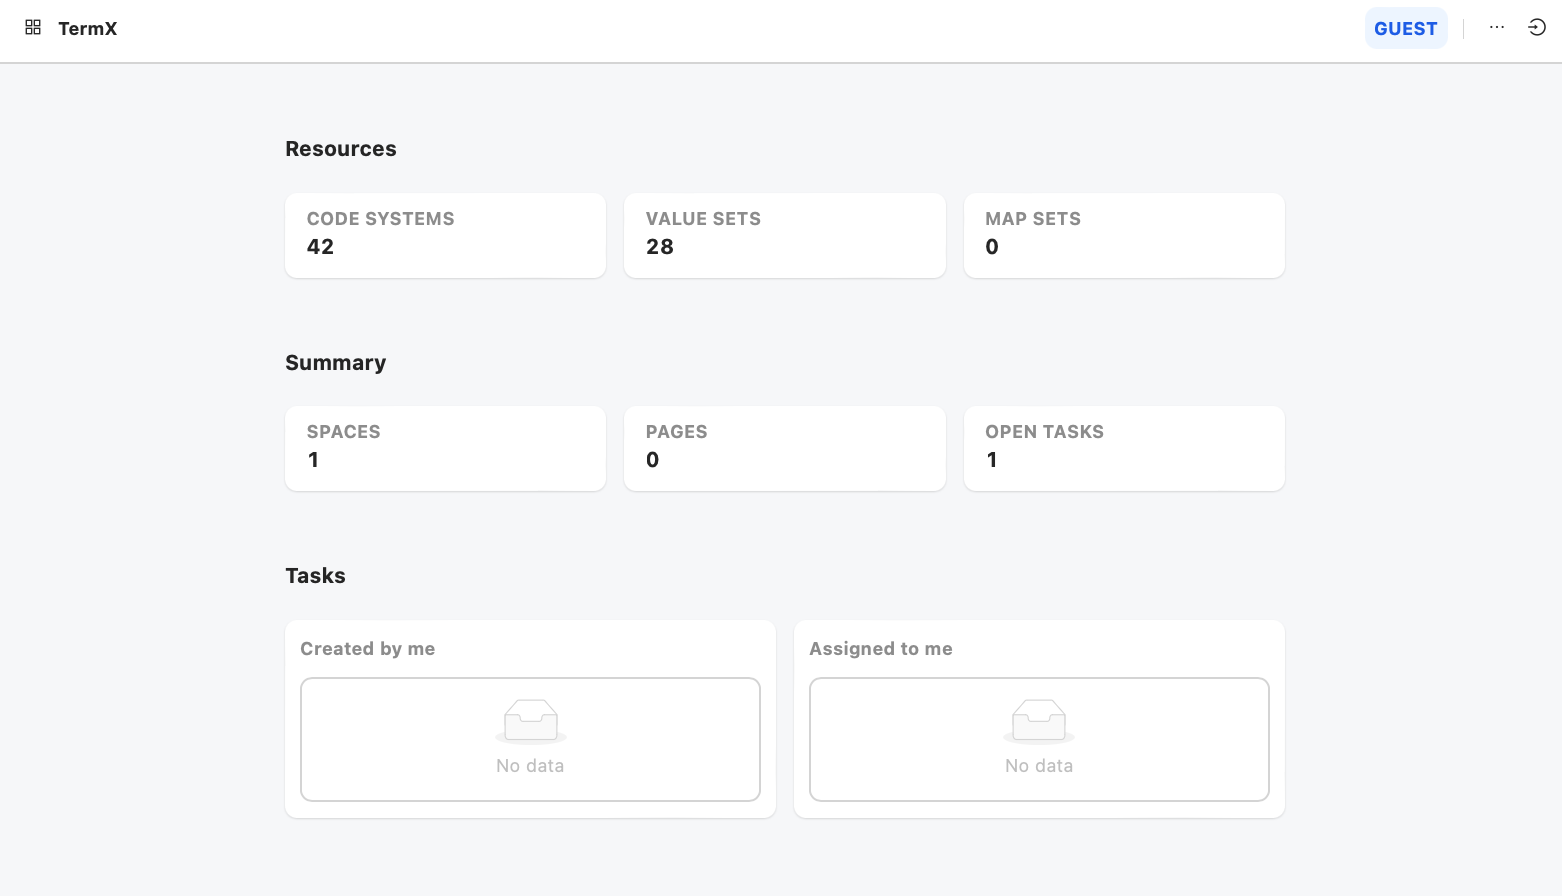Click empty inbox icon under Assigned to me

tap(1038, 721)
